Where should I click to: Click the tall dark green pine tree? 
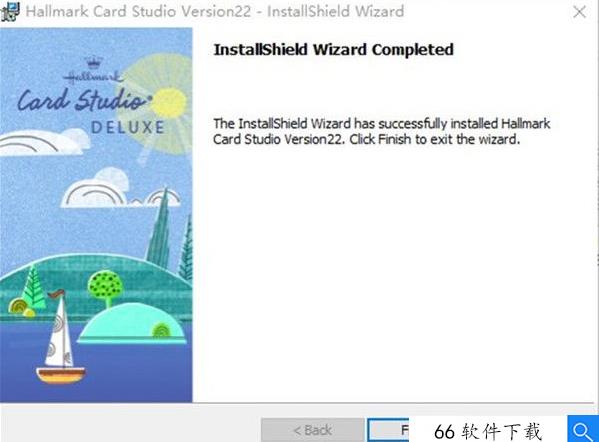pos(160,227)
